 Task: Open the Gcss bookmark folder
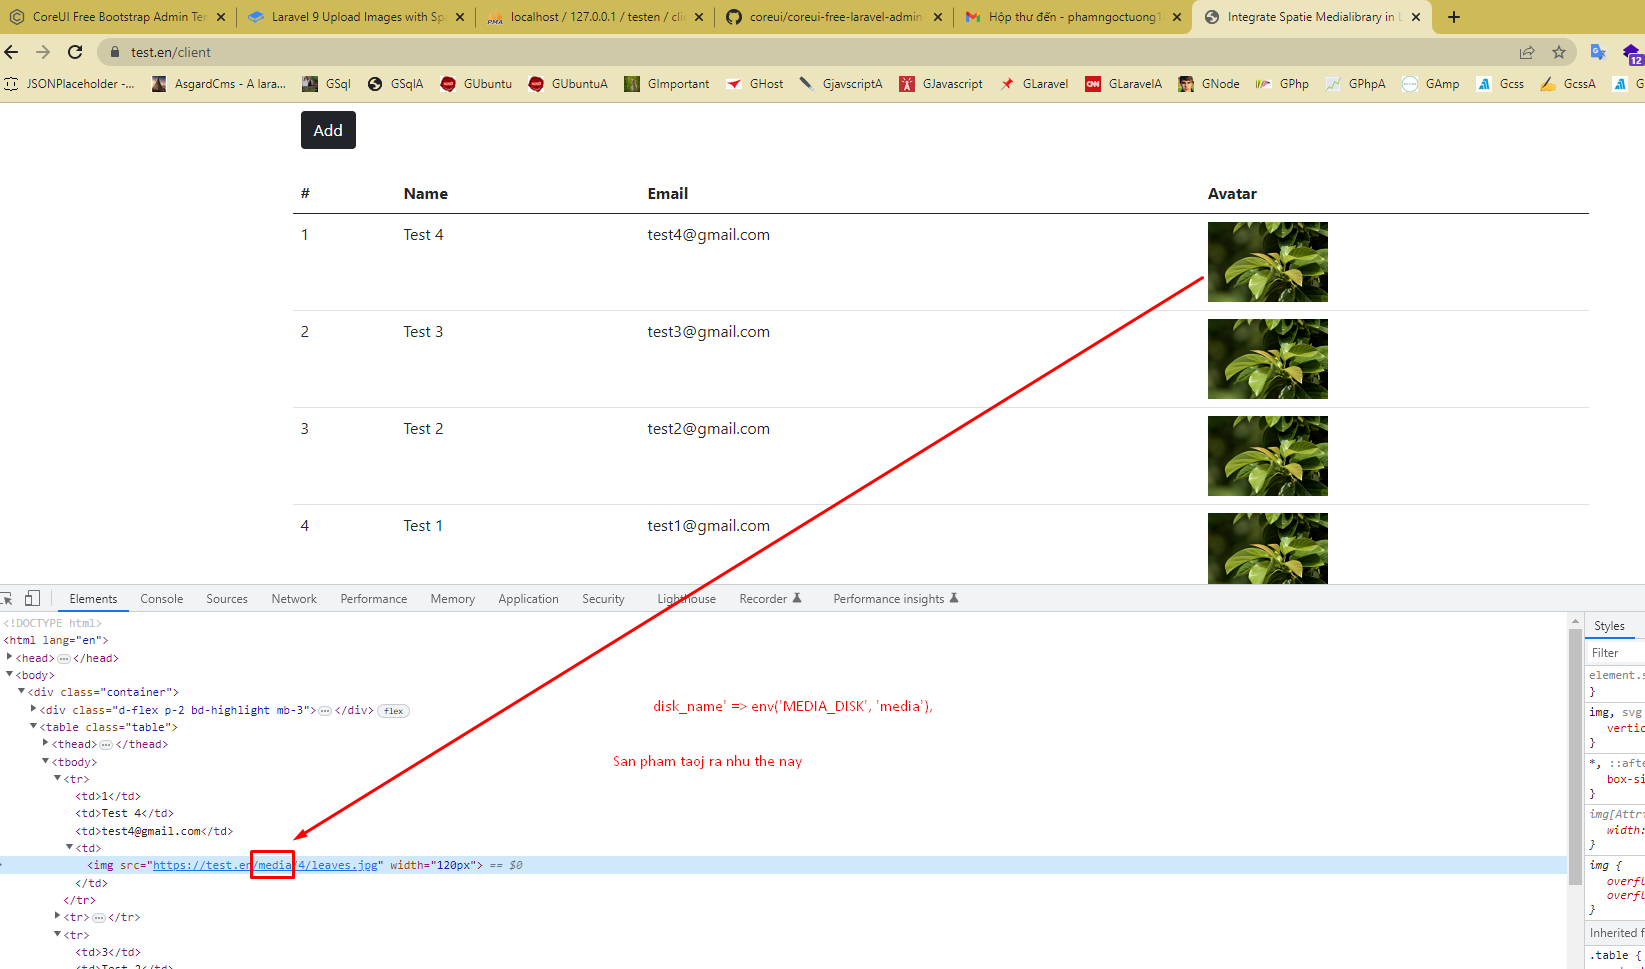point(1501,84)
